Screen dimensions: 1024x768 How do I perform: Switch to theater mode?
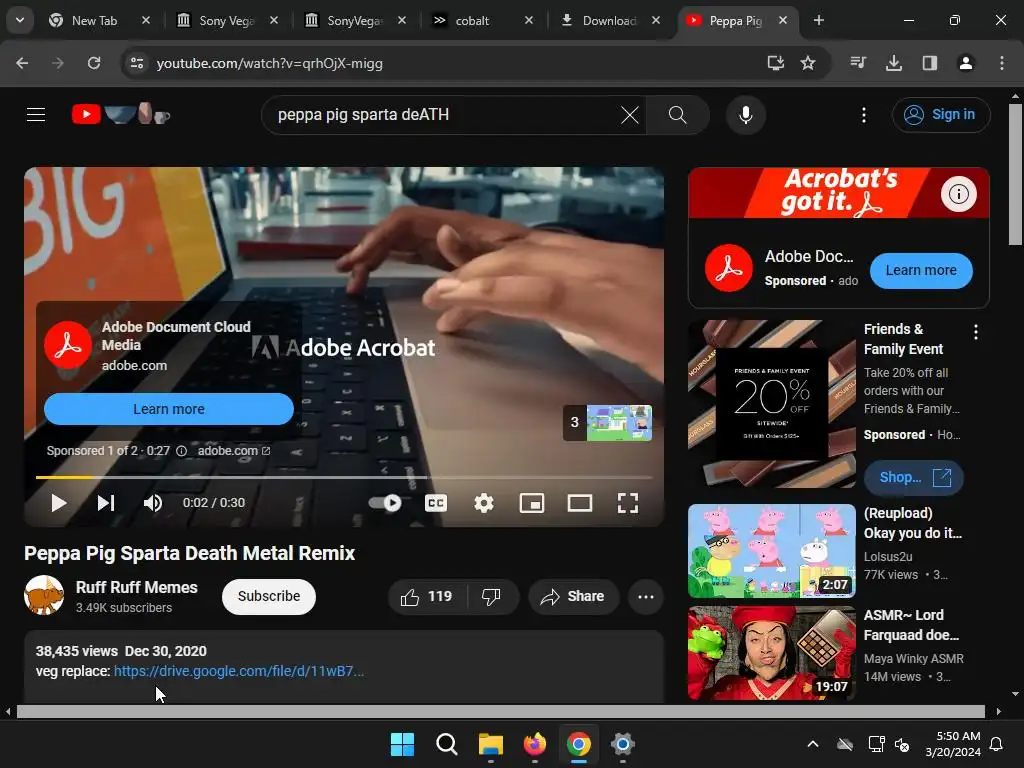(x=580, y=503)
